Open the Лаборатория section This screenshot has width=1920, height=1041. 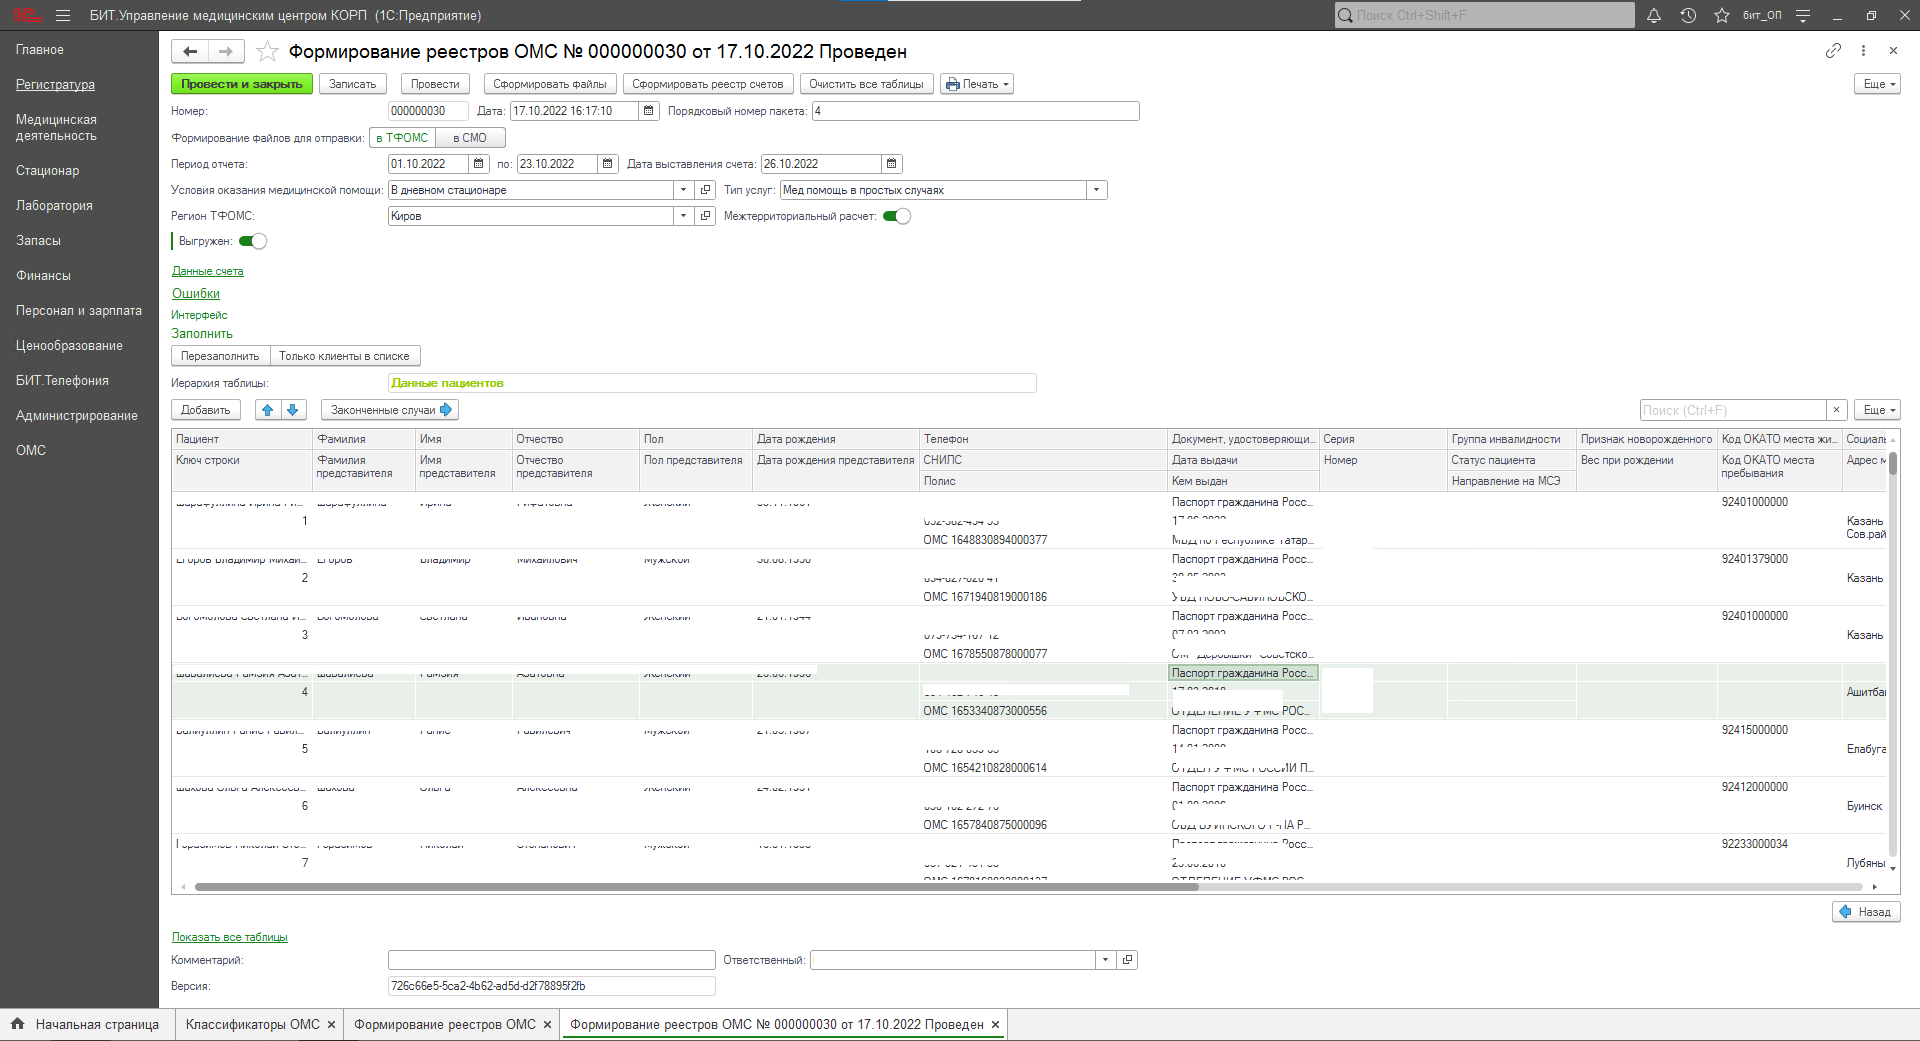click(54, 206)
